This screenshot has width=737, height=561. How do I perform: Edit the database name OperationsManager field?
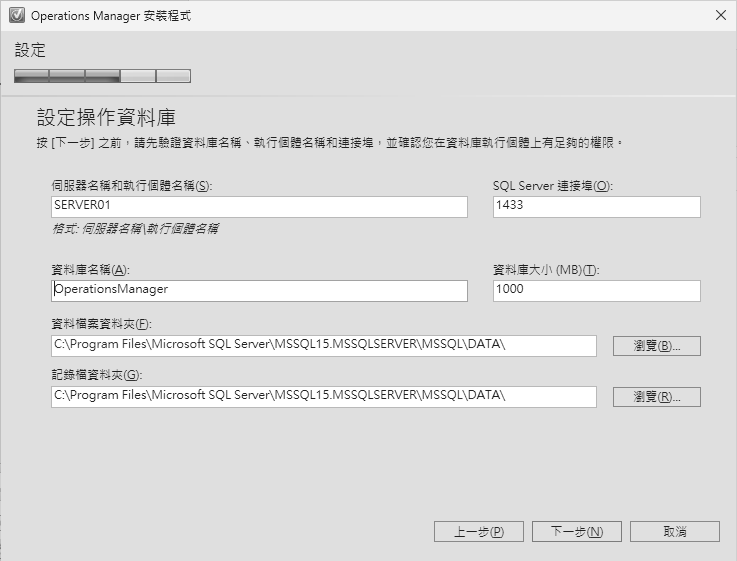click(259, 291)
